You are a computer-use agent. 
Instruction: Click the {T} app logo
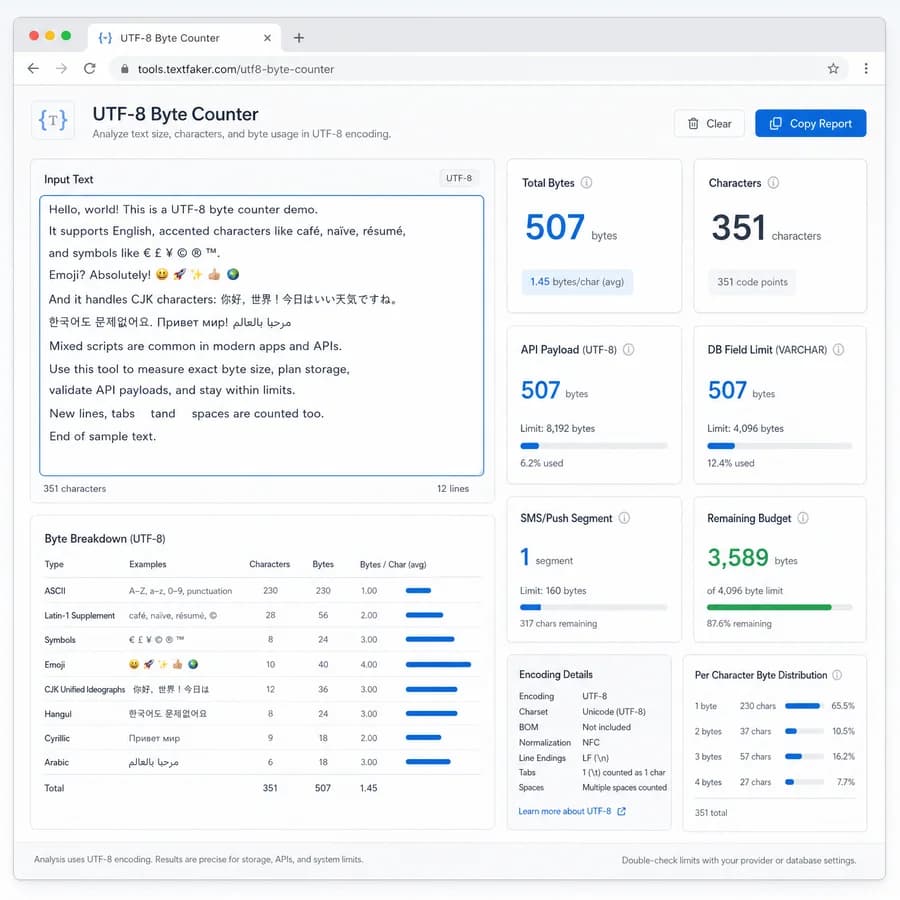(x=53, y=121)
